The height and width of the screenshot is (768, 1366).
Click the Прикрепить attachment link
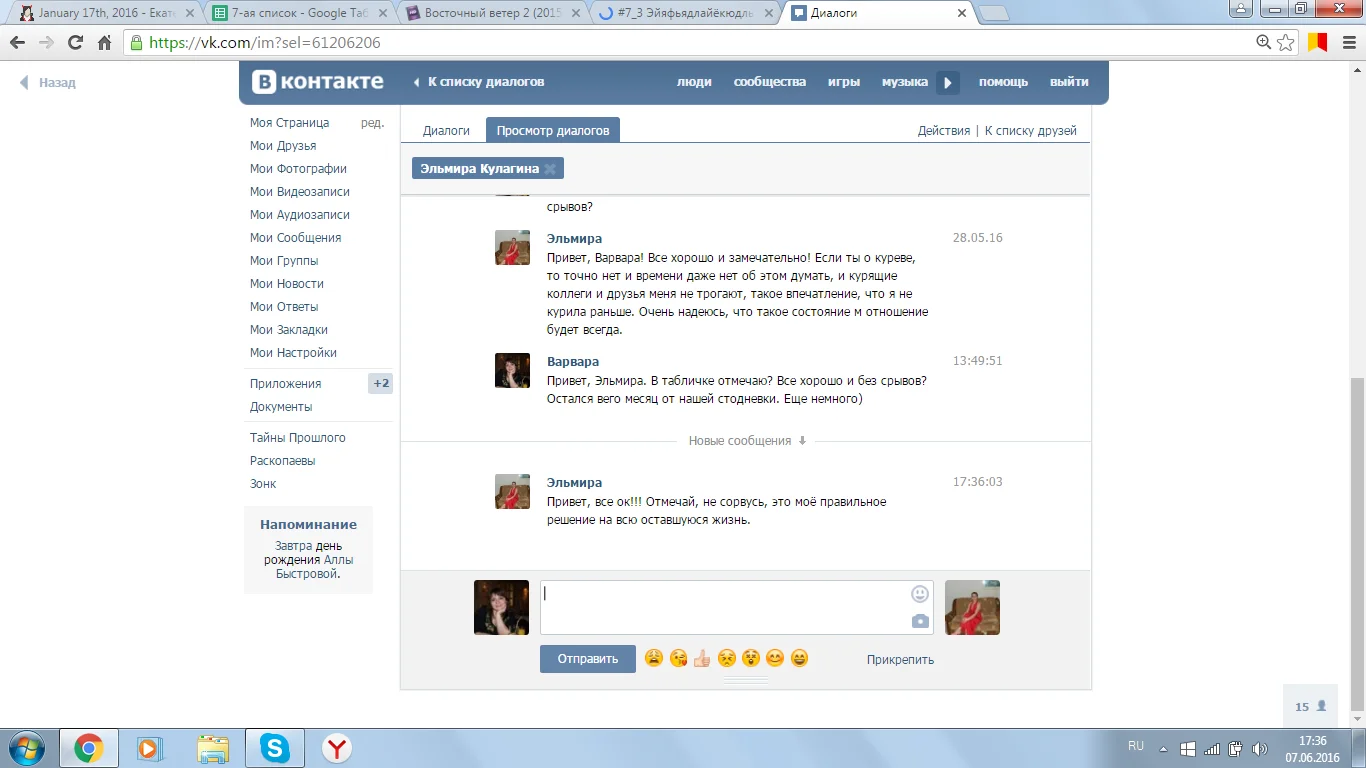click(x=900, y=660)
